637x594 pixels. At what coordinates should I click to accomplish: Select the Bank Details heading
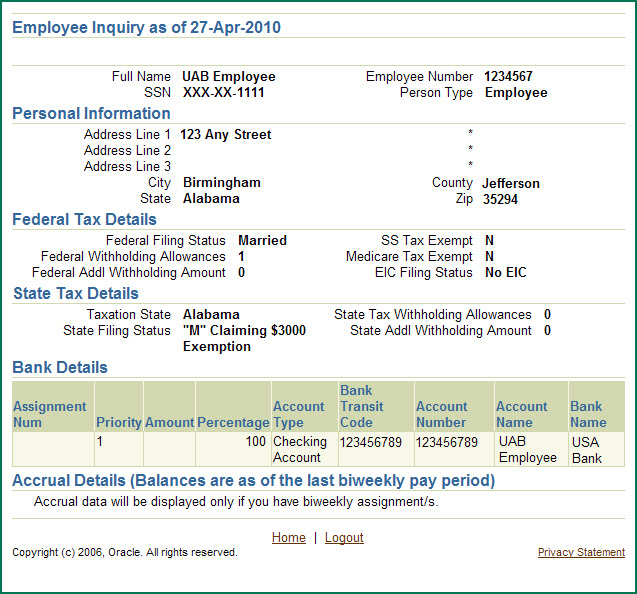click(60, 367)
